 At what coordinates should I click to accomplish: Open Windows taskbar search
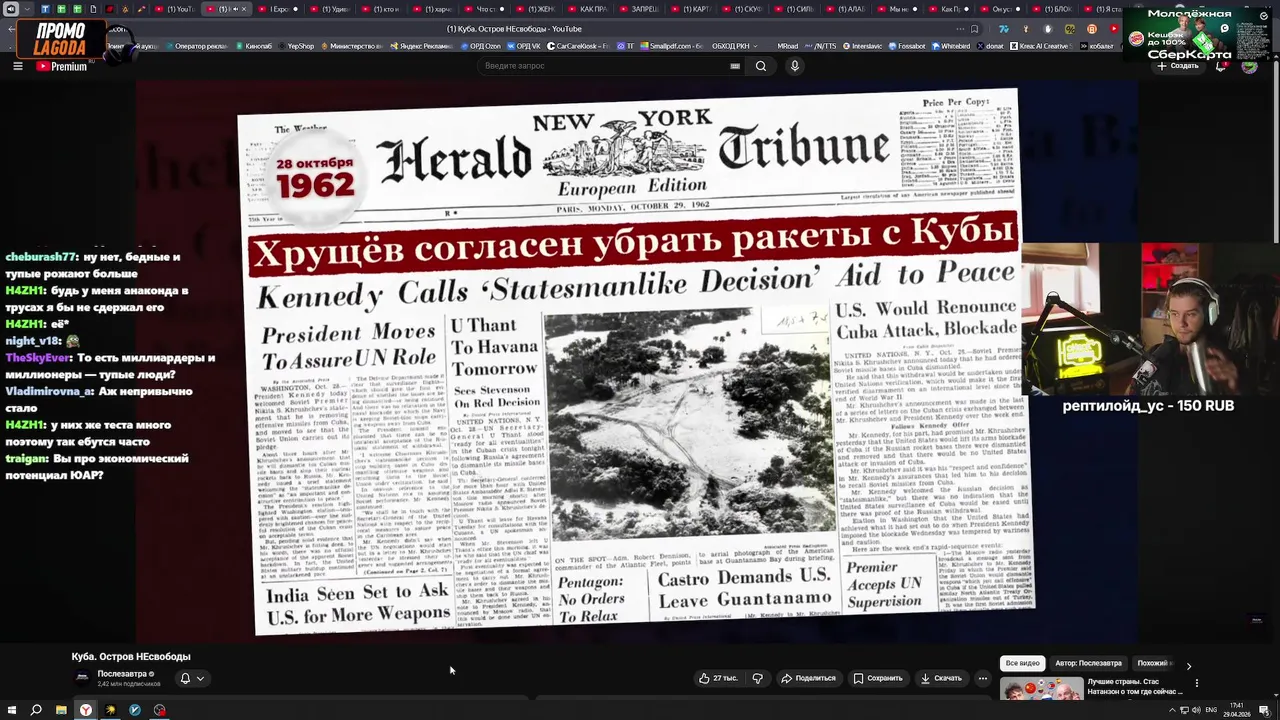(x=36, y=710)
